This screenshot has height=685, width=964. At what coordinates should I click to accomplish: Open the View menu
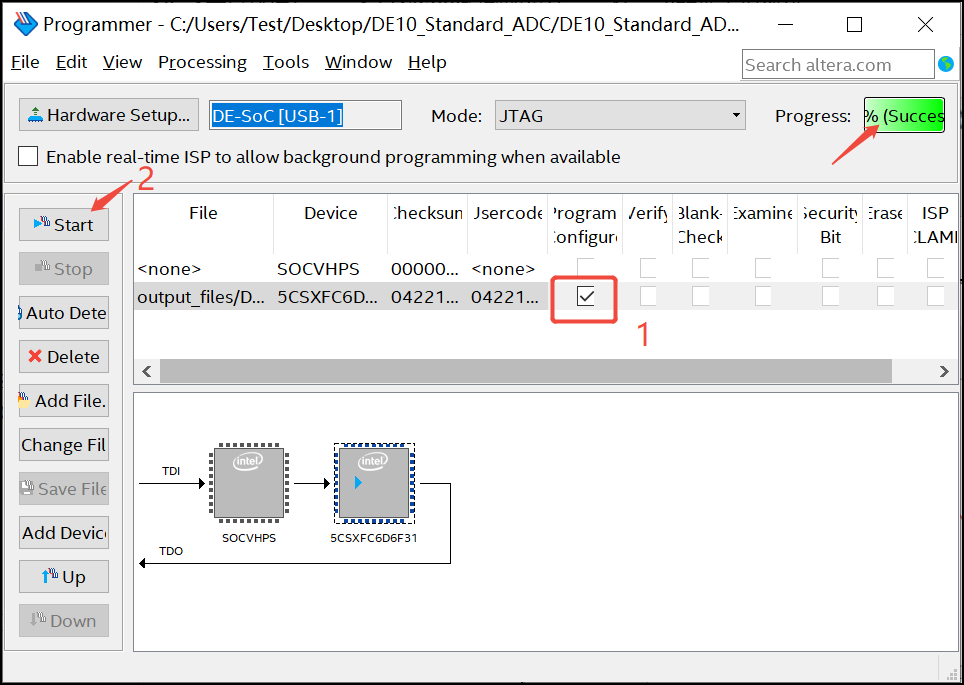(122, 62)
